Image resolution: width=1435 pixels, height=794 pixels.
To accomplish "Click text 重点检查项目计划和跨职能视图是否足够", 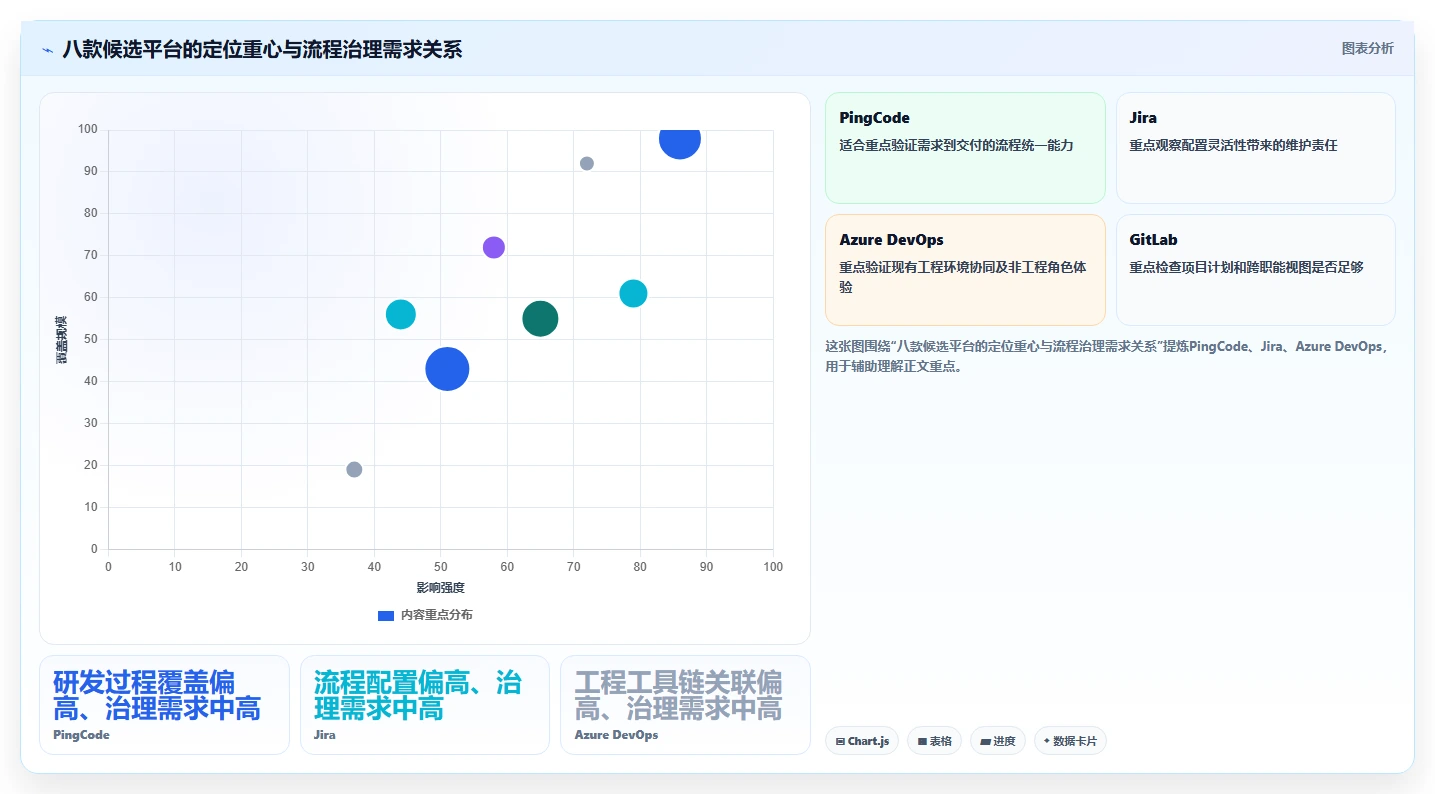I will 1246,268.
